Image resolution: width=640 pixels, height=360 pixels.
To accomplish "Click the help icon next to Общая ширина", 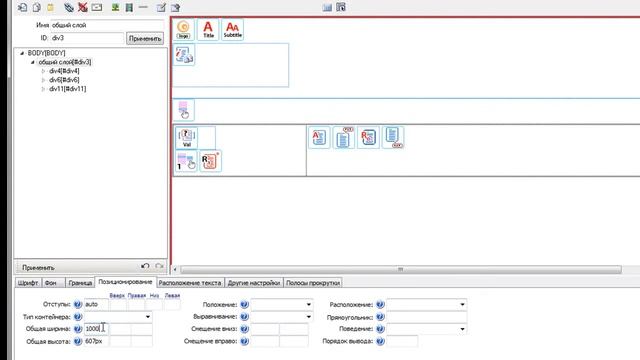I will point(78,329).
